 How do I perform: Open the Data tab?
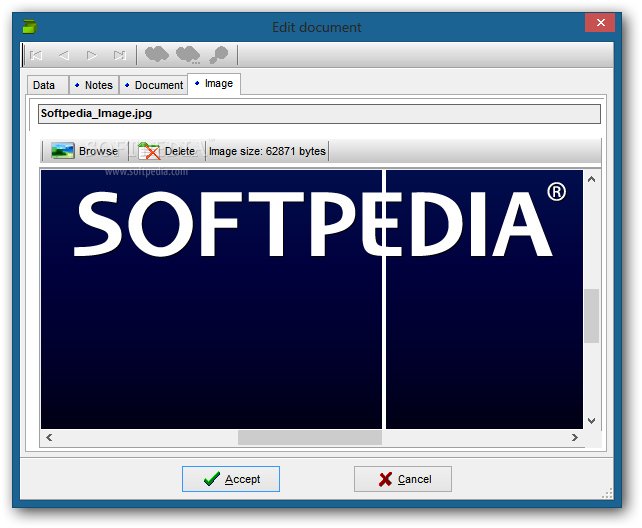coord(48,85)
